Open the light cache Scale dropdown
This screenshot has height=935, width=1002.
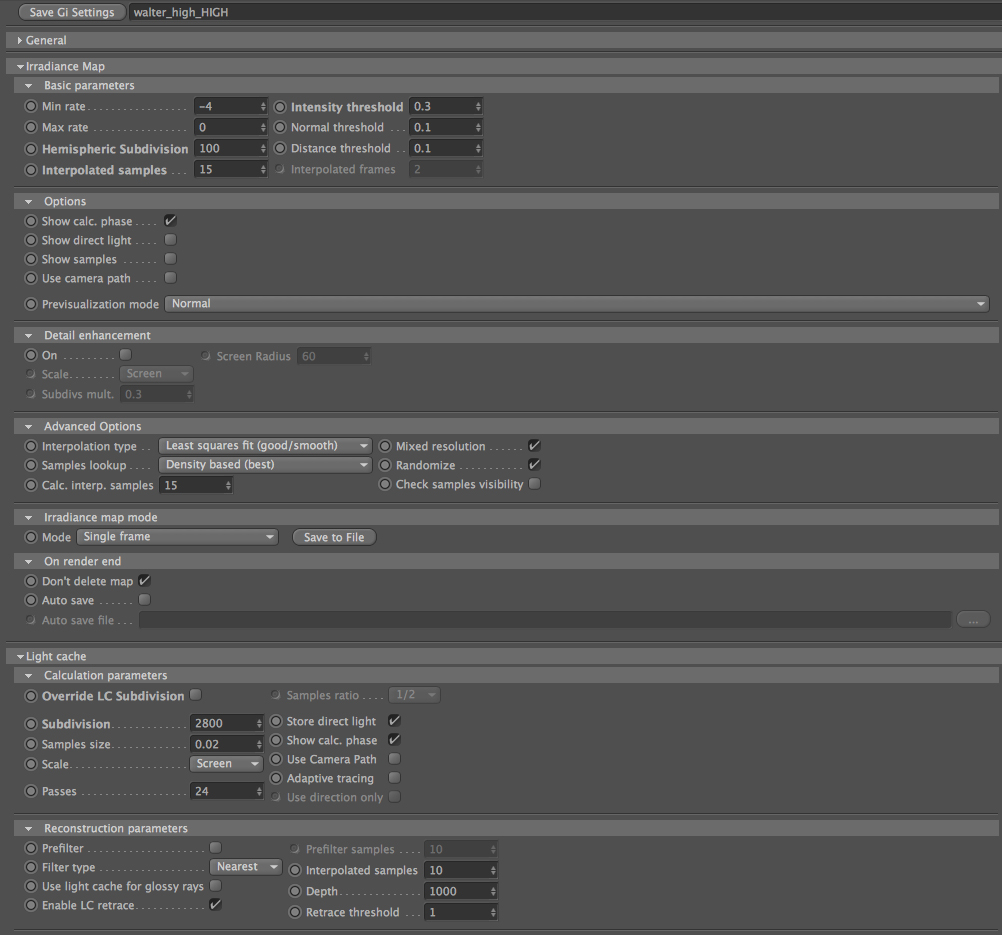pos(226,764)
